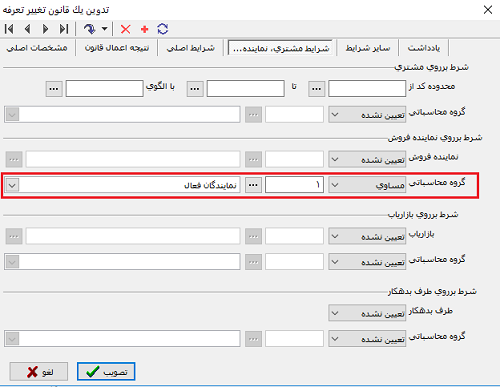500x387 pixels.
Task: Open طرف بدهکار condition dropdown
Action: [x=367, y=313]
